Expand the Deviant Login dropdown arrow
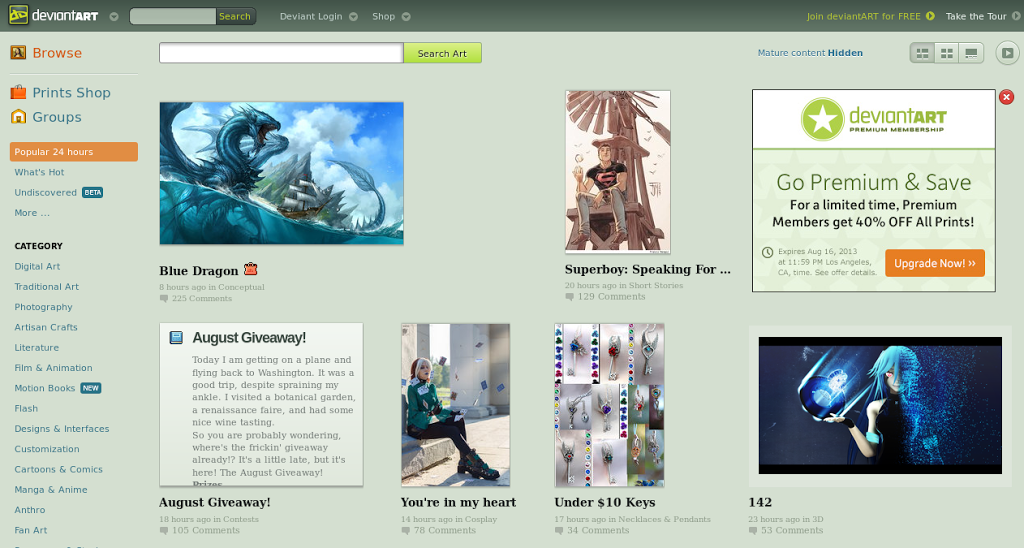 coord(353,16)
